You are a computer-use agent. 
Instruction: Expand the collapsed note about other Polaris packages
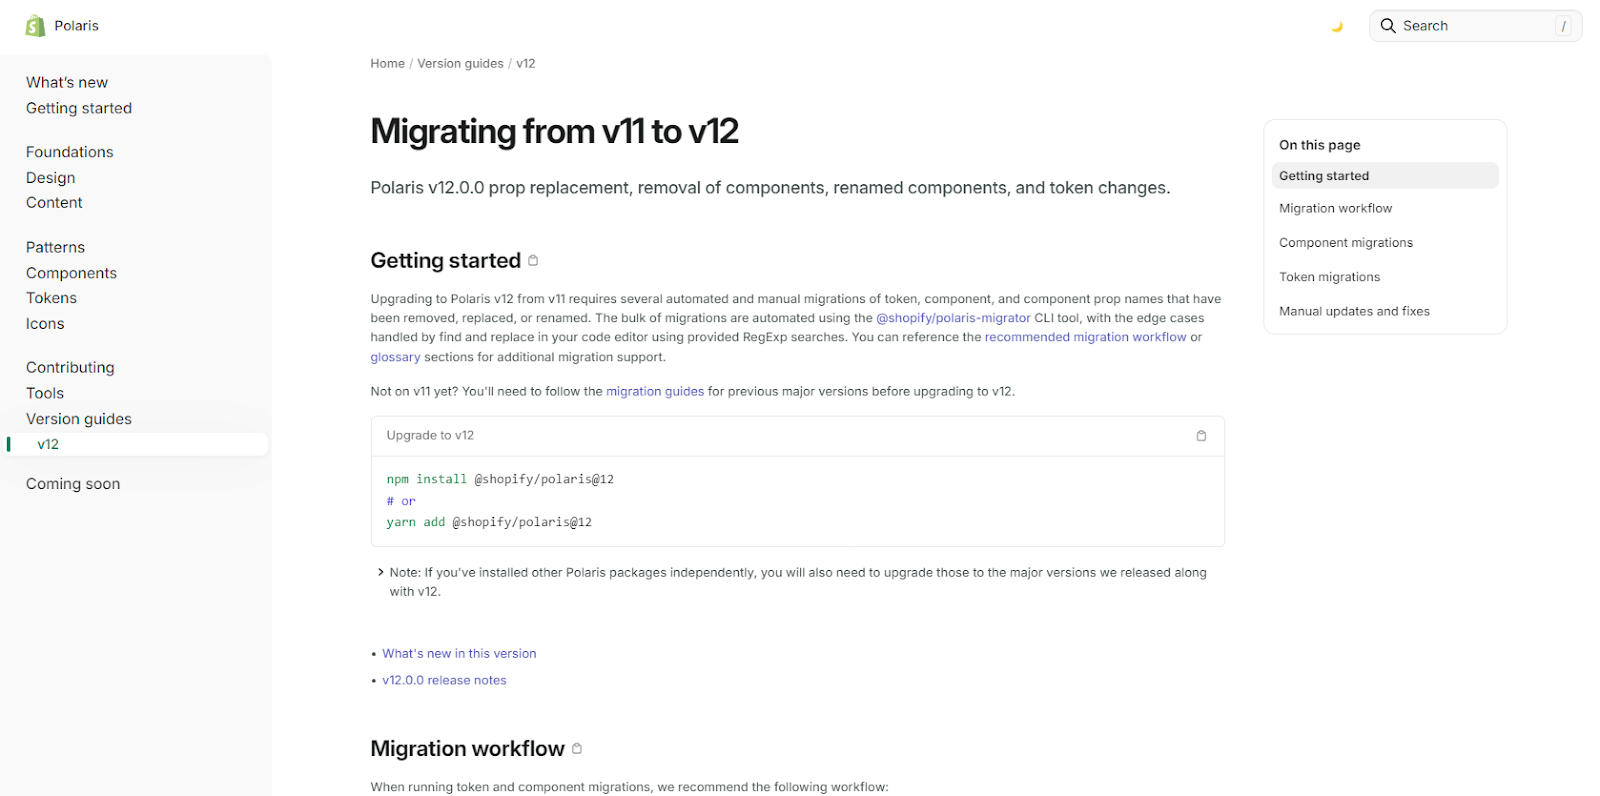(381, 573)
